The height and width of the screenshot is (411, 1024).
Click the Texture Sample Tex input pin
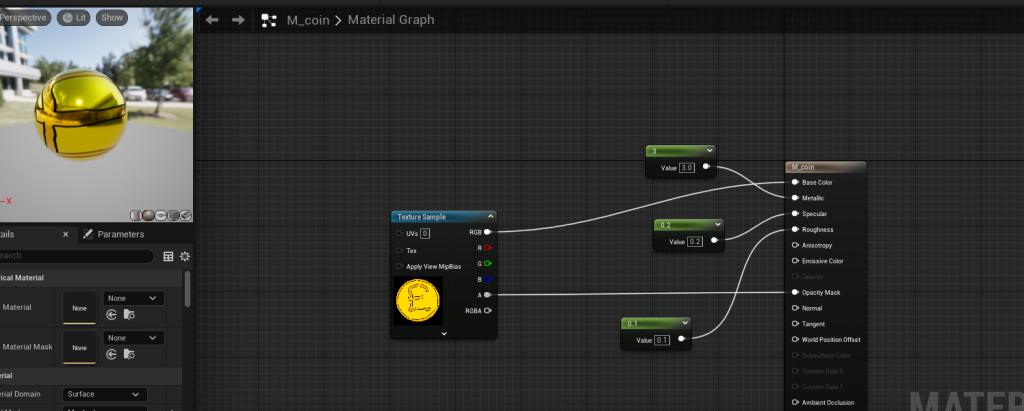pos(401,250)
